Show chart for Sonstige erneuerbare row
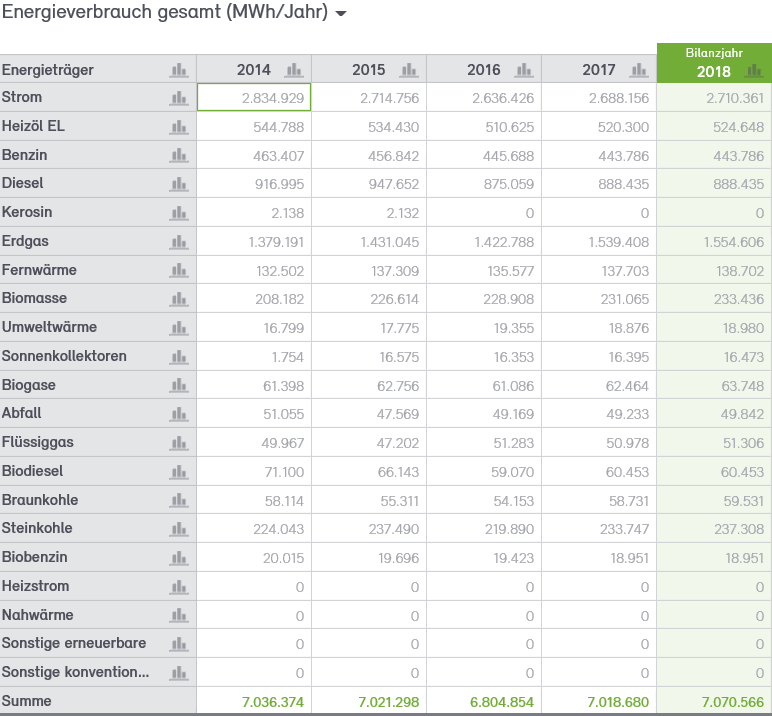This screenshot has height=716, width=772. click(x=179, y=644)
